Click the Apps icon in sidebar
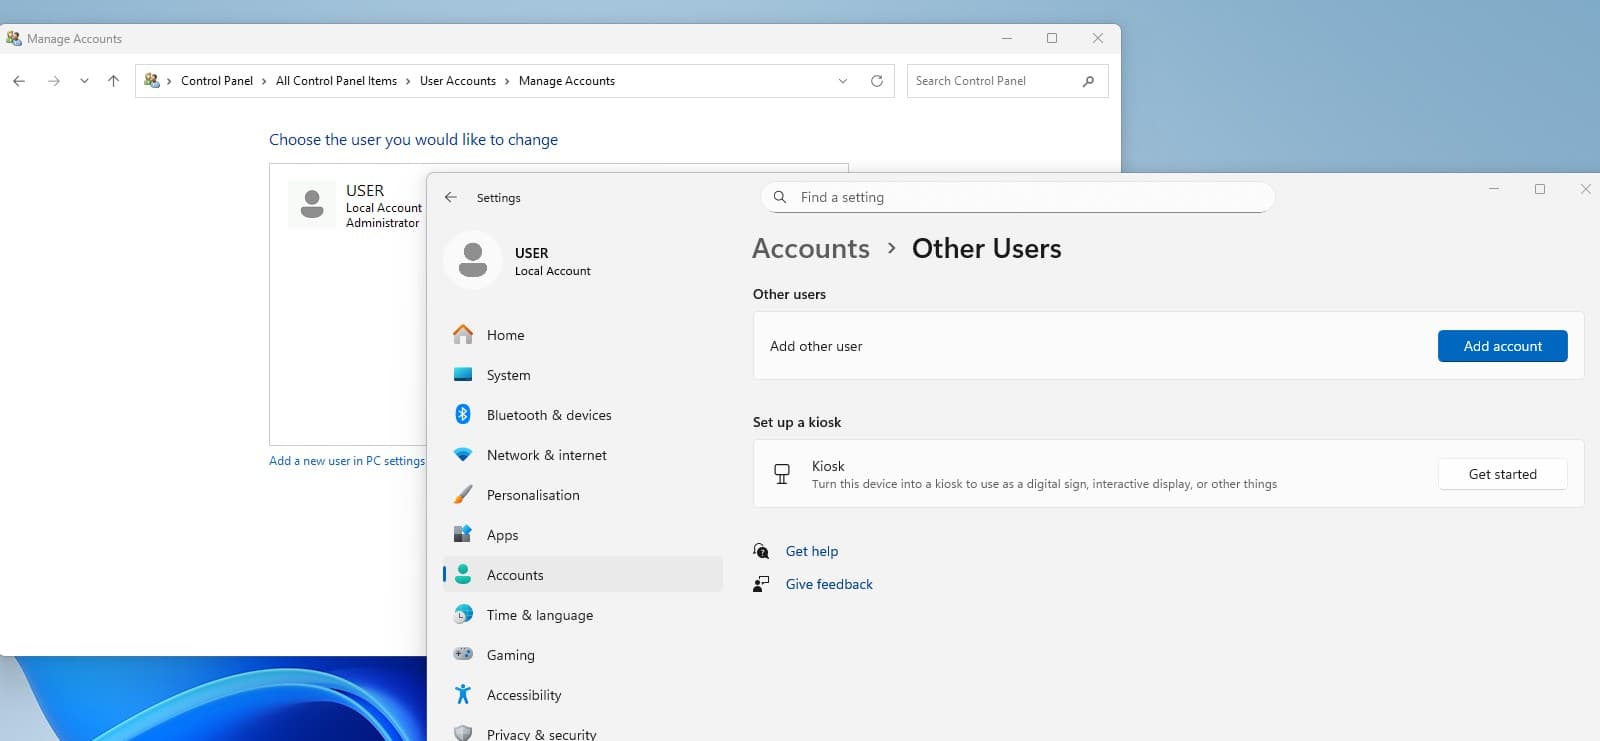 tap(463, 535)
